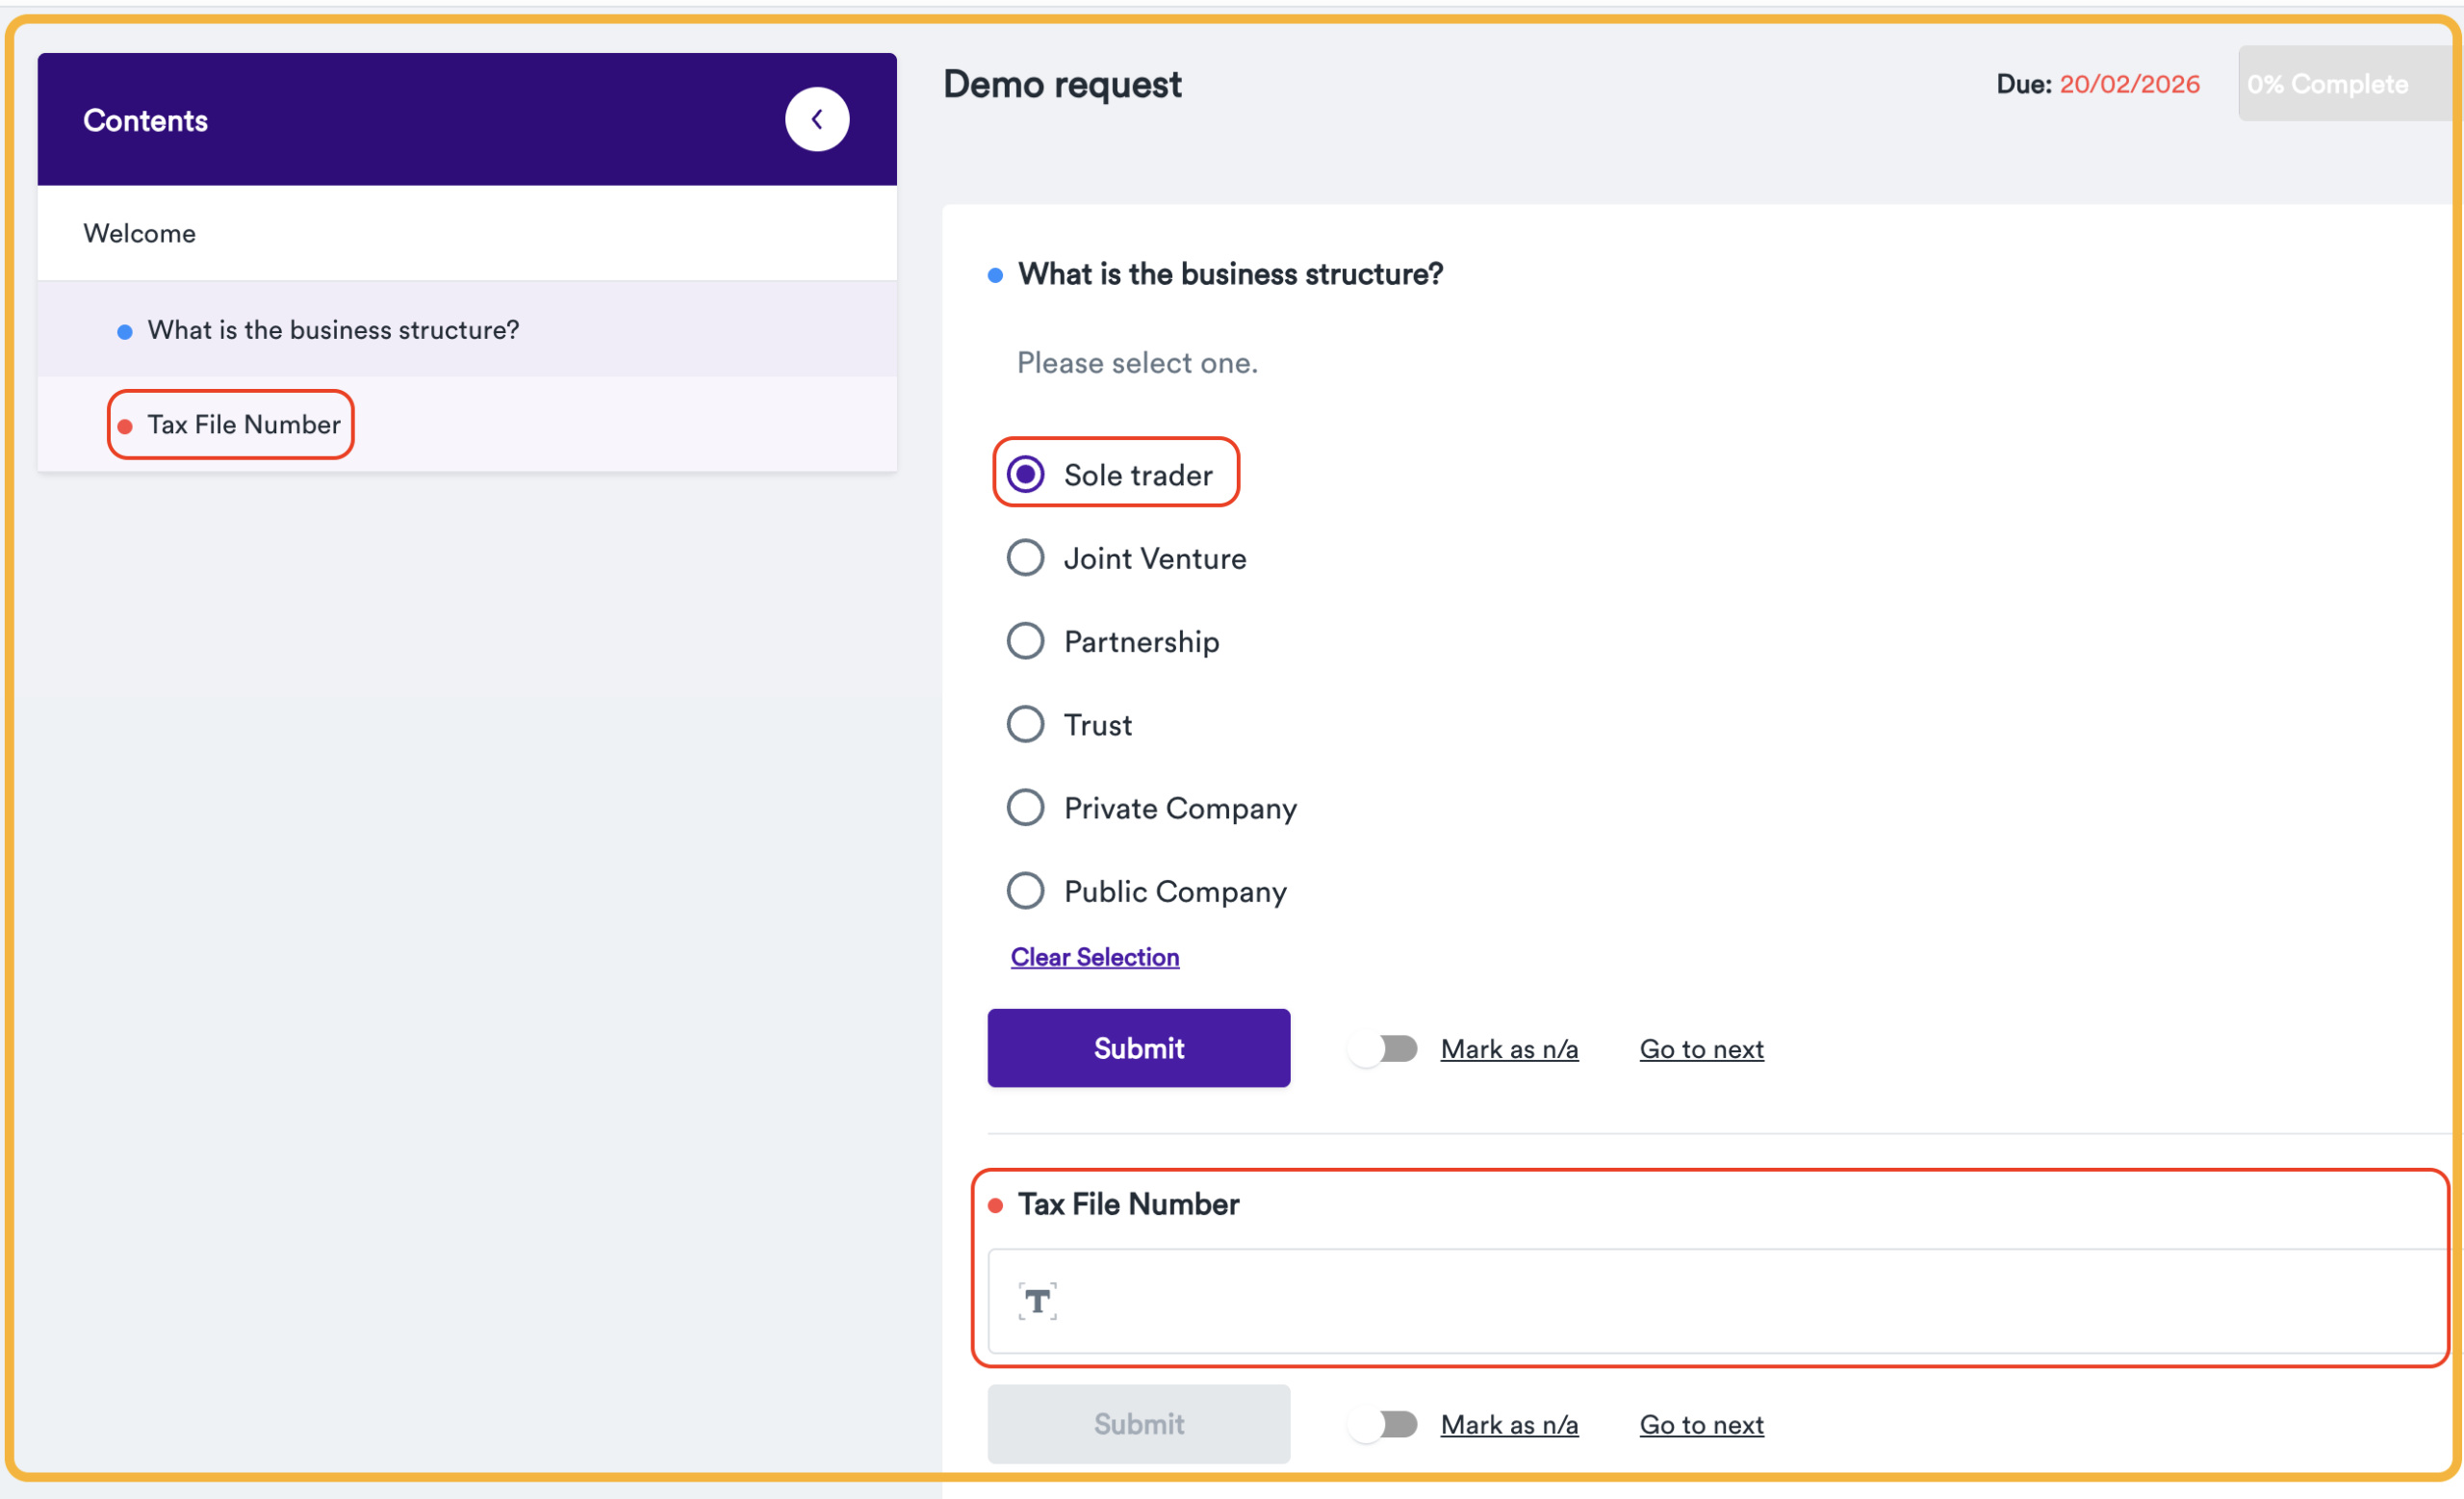Toggle Mark as n/a for Tax File Number
Image resolution: width=2464 pixels, height=1499 pixels.
click(1384, 1424)
